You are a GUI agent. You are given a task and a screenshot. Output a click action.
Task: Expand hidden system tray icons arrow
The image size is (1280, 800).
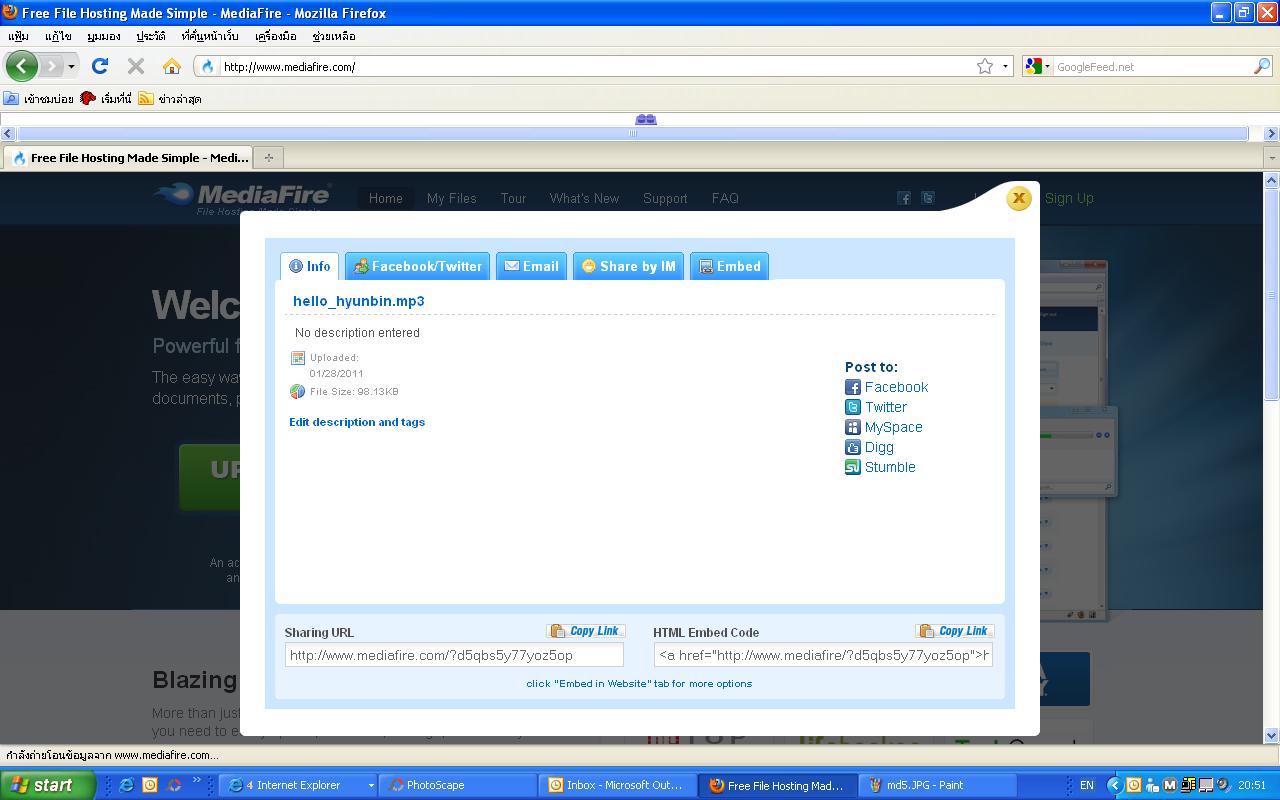pos(1114,786)
